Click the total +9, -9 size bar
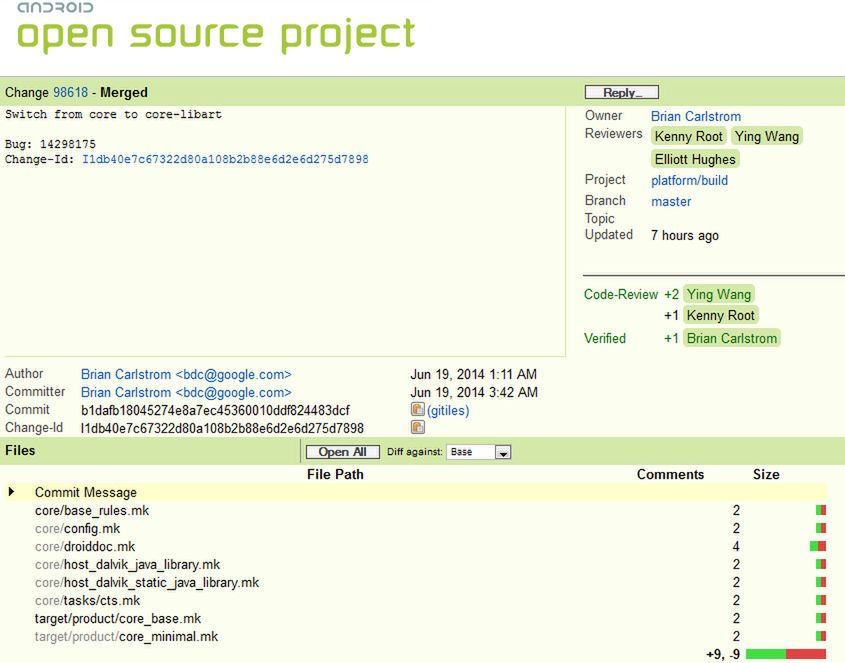This screenshot has width=845, height=663. tap(786, 654)
